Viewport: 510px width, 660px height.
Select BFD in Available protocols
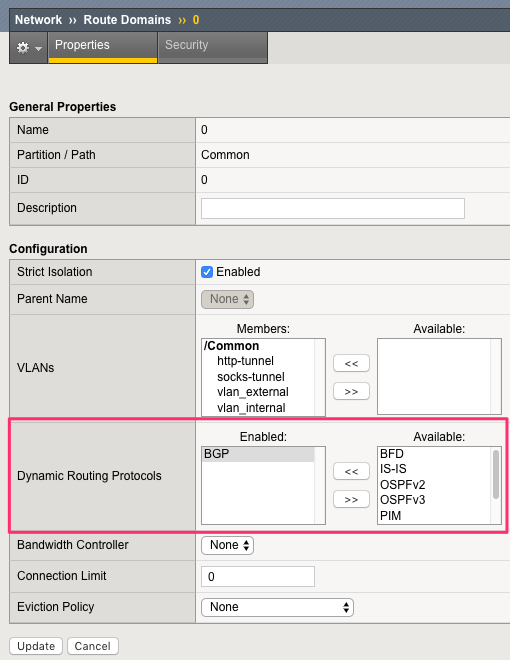(392, 454)
